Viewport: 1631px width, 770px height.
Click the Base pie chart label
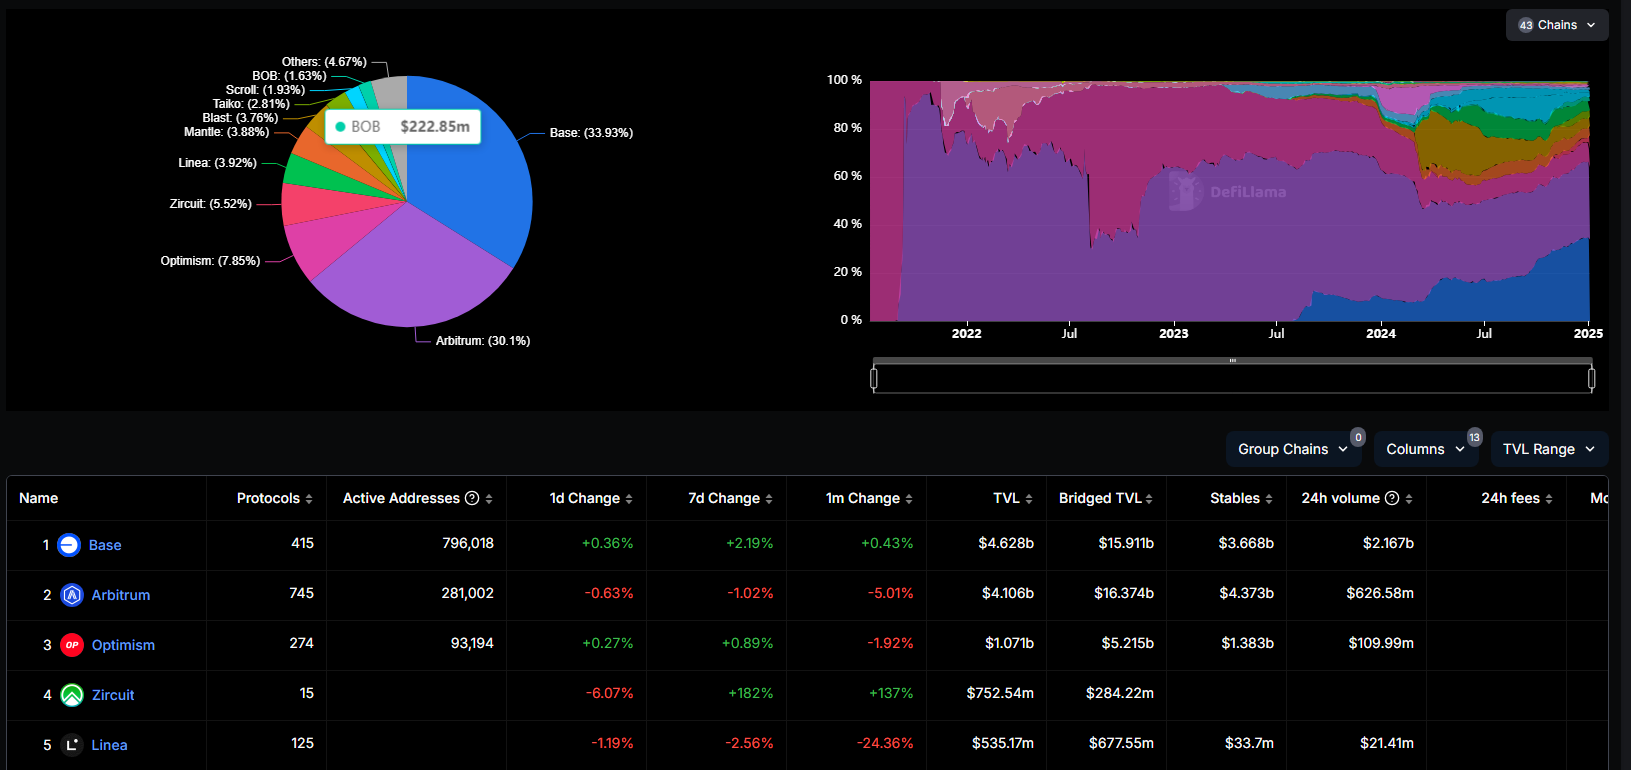591,133
